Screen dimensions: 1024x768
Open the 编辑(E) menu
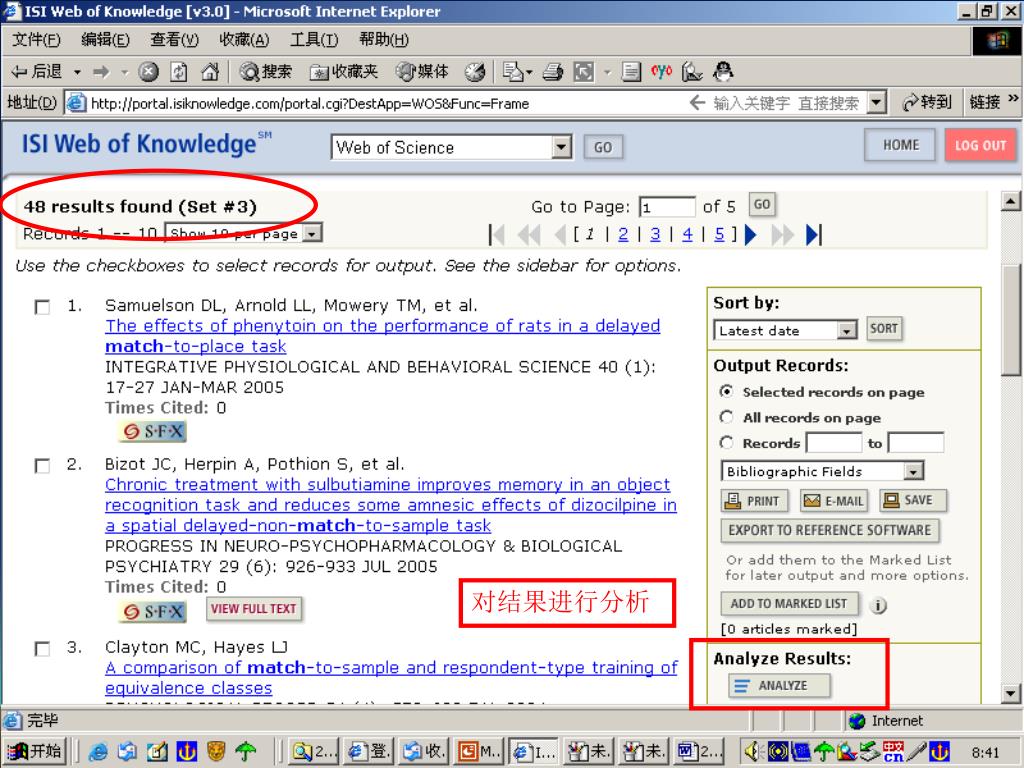[104, 40]
